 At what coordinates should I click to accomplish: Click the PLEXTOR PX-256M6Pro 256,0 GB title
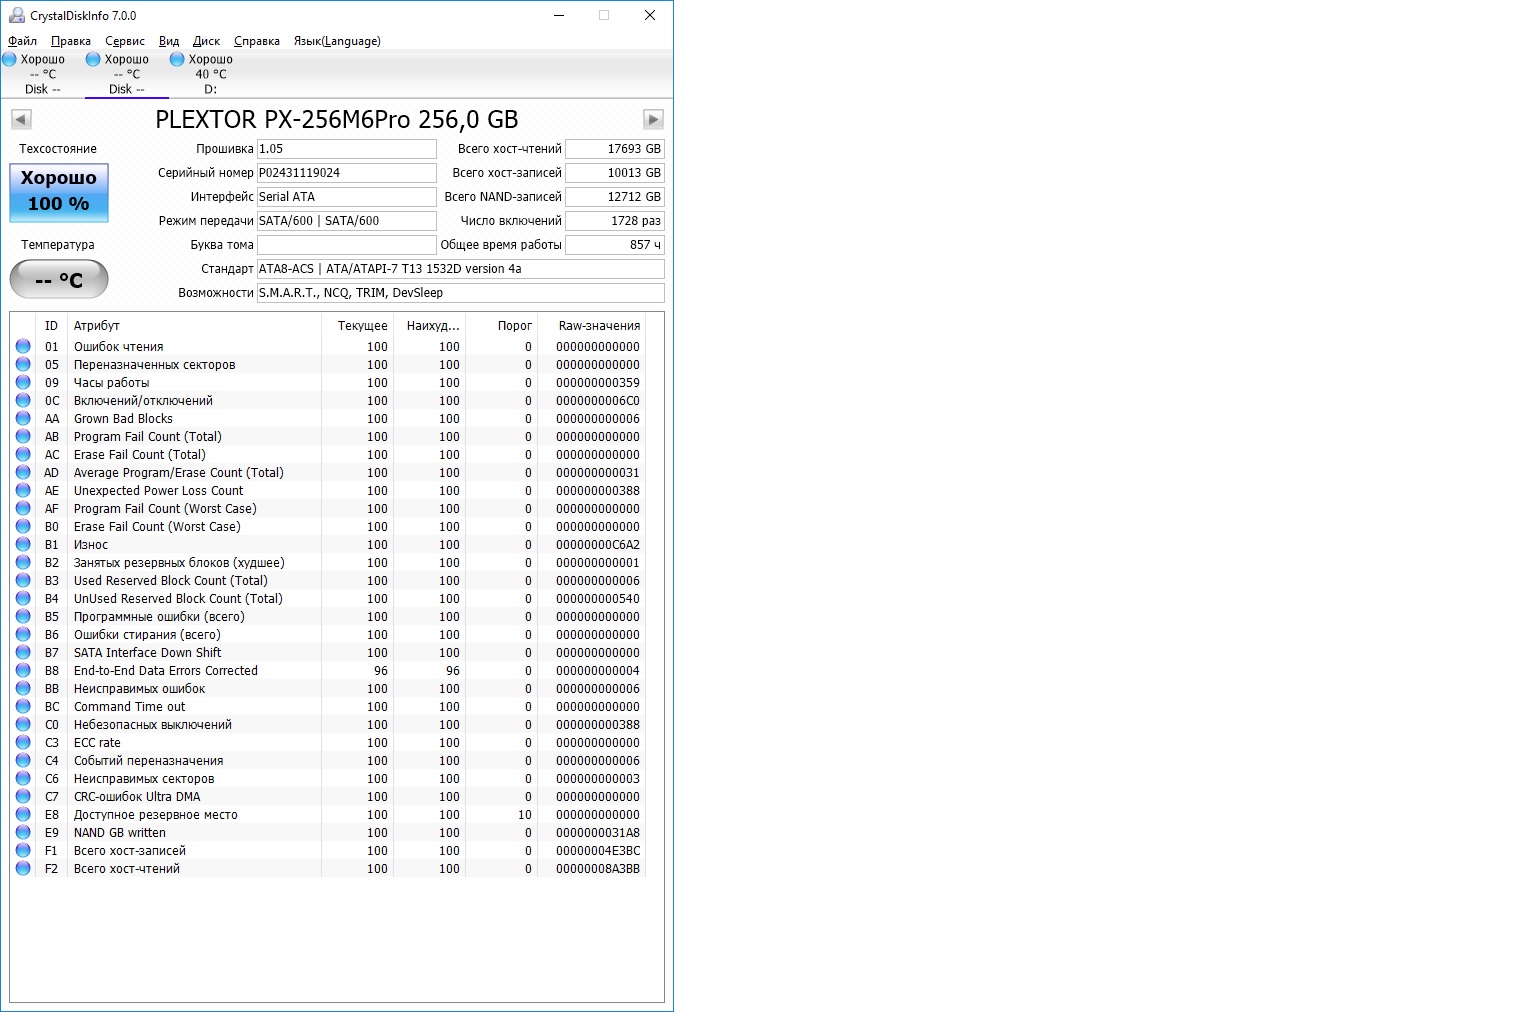coord(337,120)
